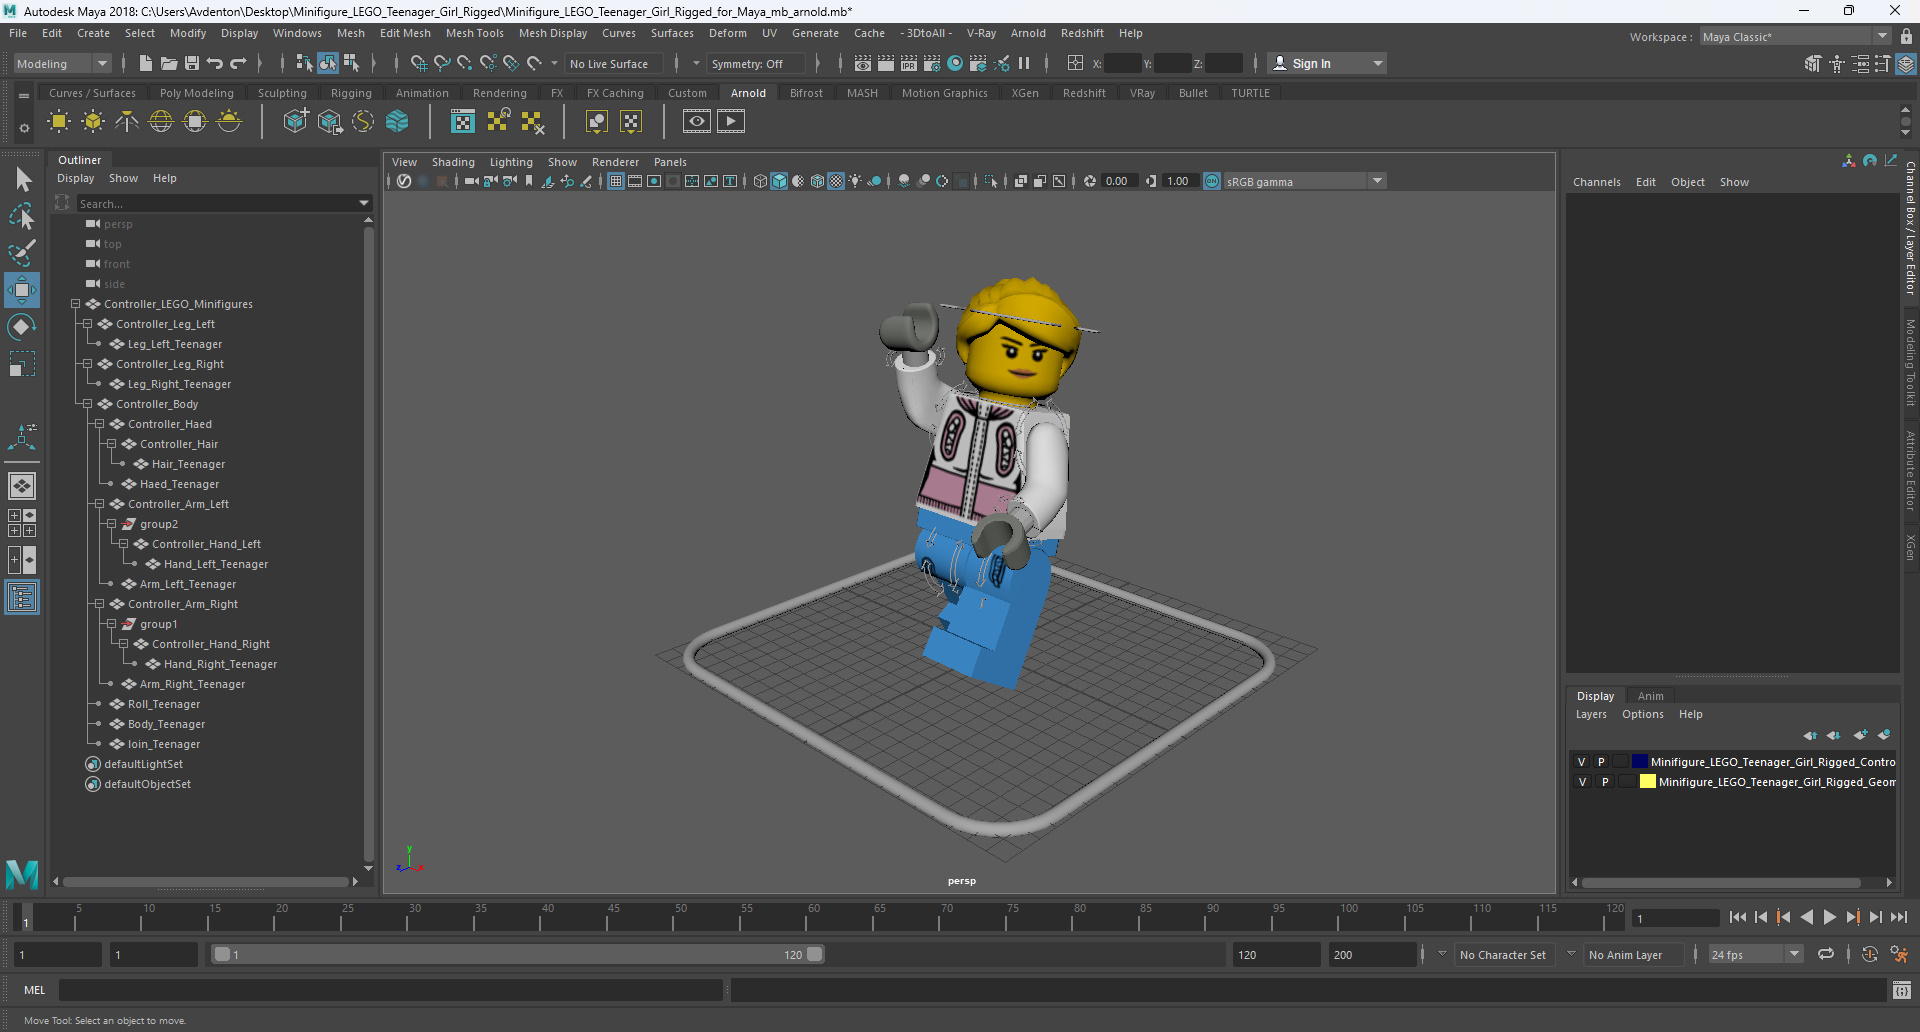Click the Redo arrow icon
The width and height of the screenshot is (1920, 1032).
point(238,63)
